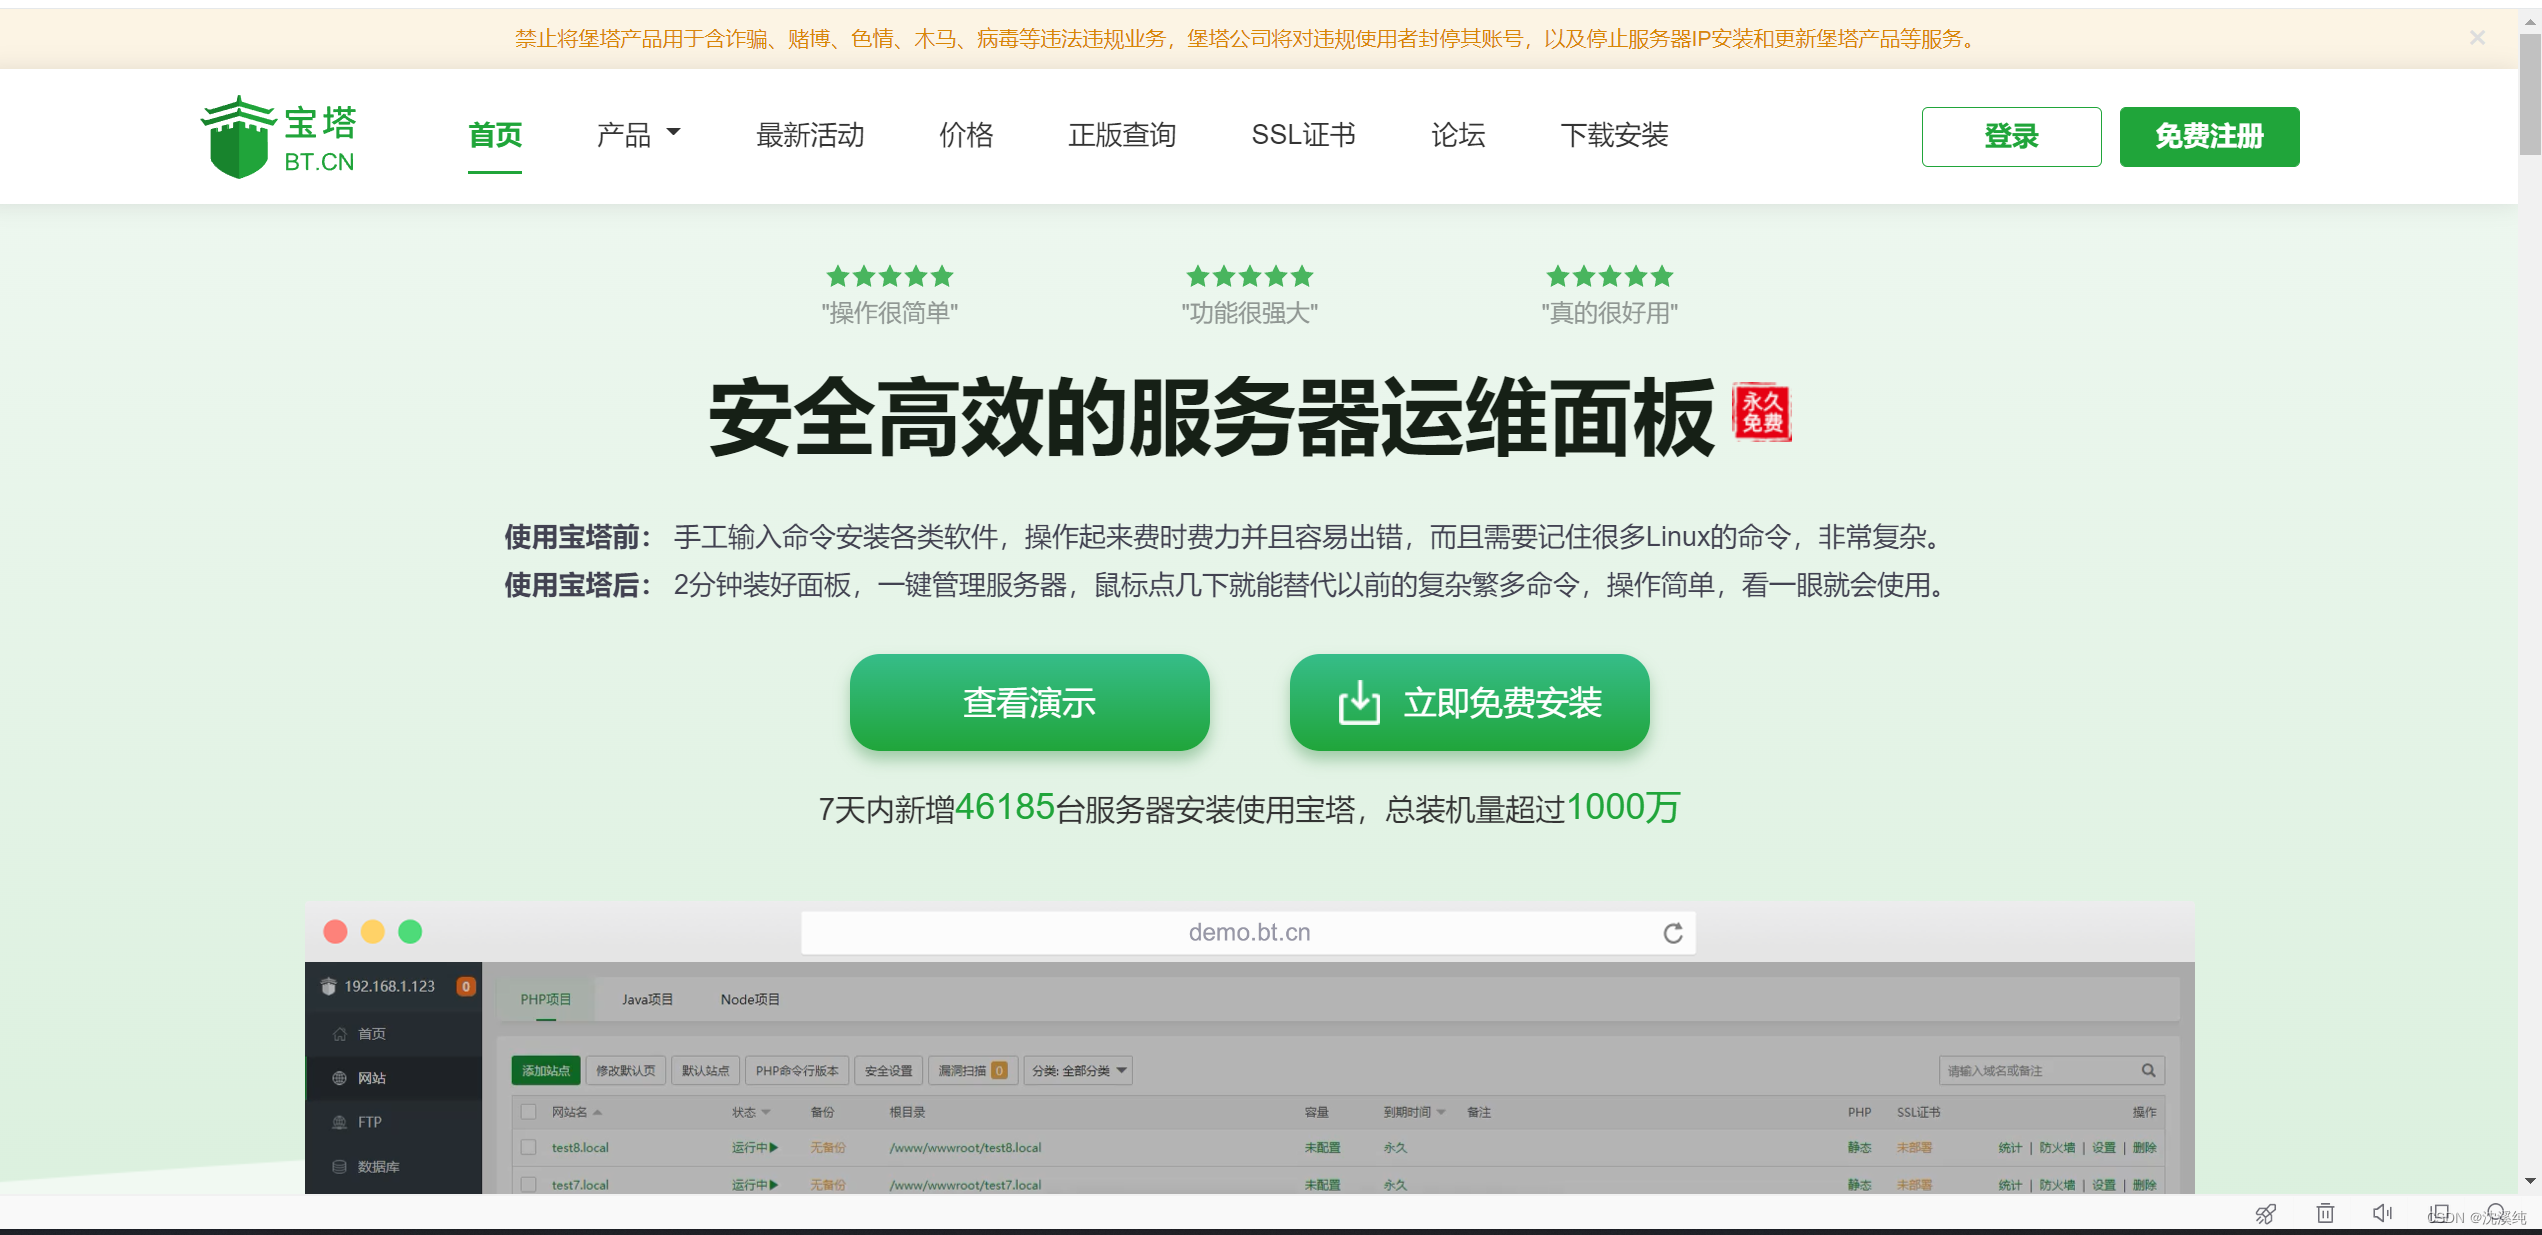Click the download icon on the install button
2542x1235 pixels.
coord(1359,703)
